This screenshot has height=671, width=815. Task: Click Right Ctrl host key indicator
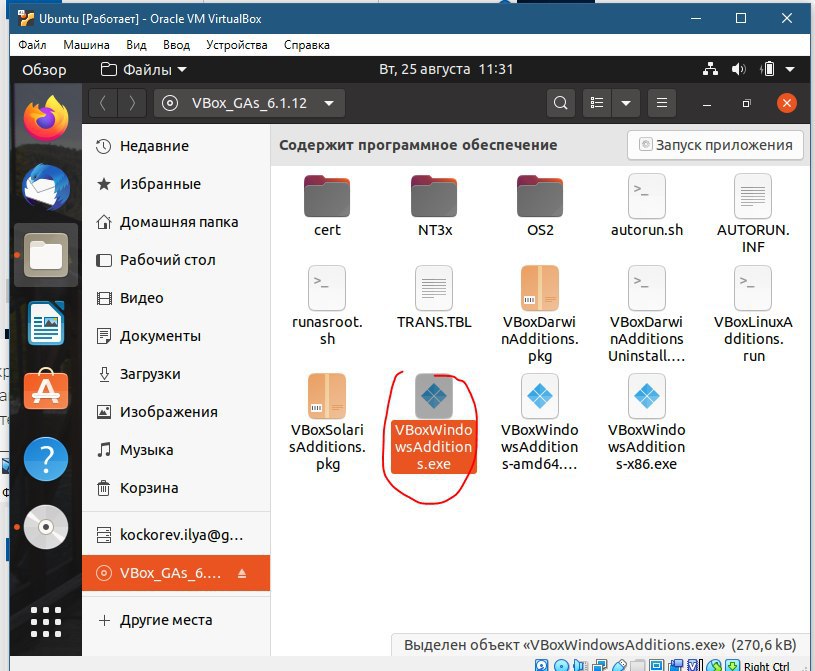point(767,665)
